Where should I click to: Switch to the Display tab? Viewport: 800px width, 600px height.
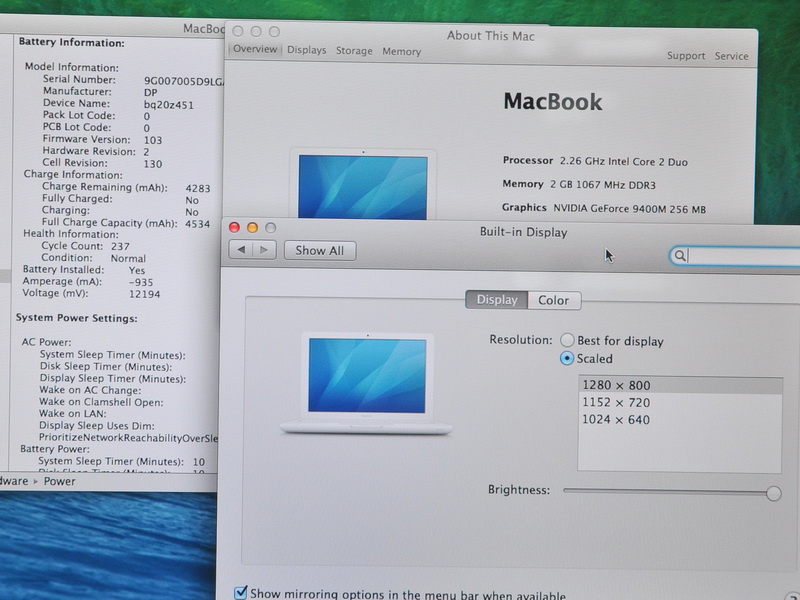pos(497,299)
